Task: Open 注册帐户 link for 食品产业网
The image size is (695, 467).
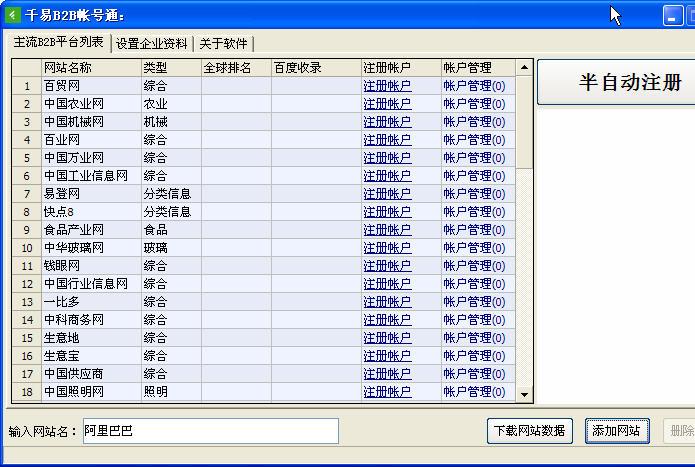Action: coord(387,230)
